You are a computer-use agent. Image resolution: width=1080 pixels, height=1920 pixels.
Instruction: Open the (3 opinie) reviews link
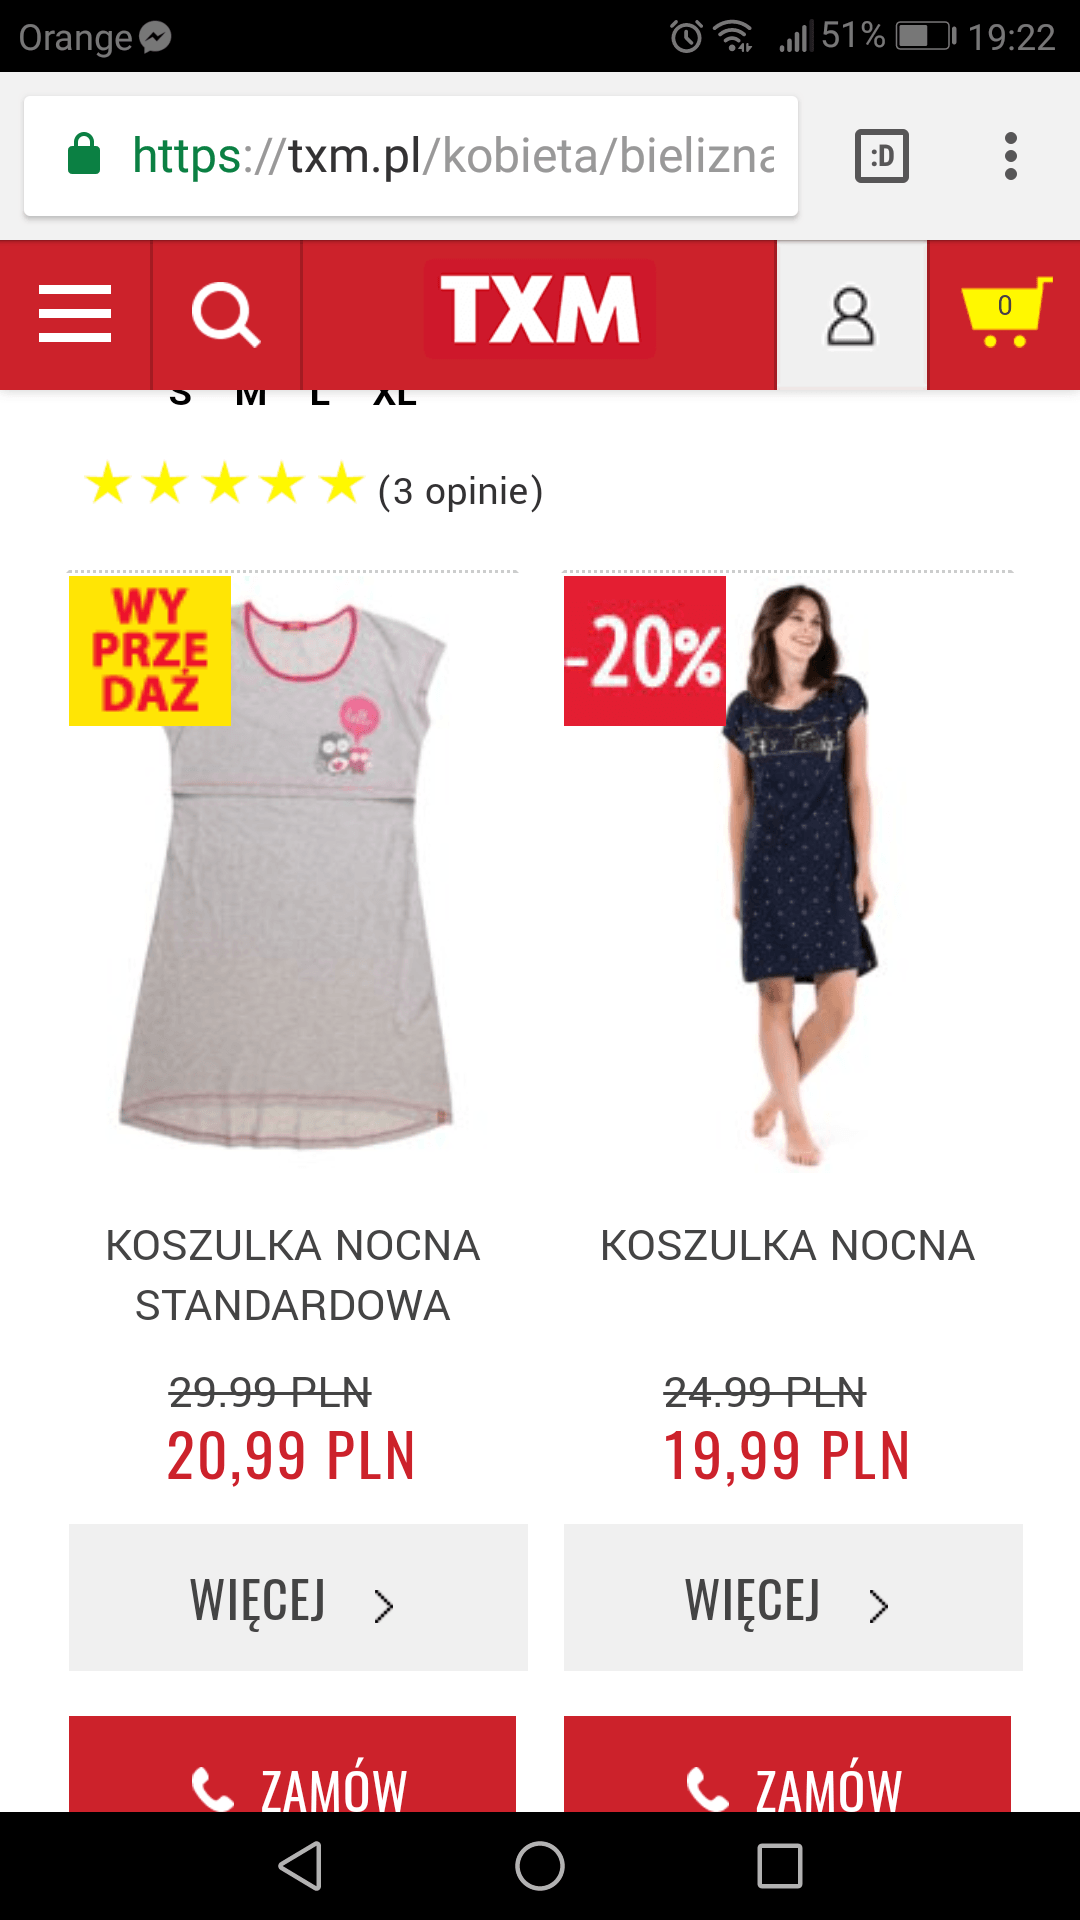coord(460,491)
